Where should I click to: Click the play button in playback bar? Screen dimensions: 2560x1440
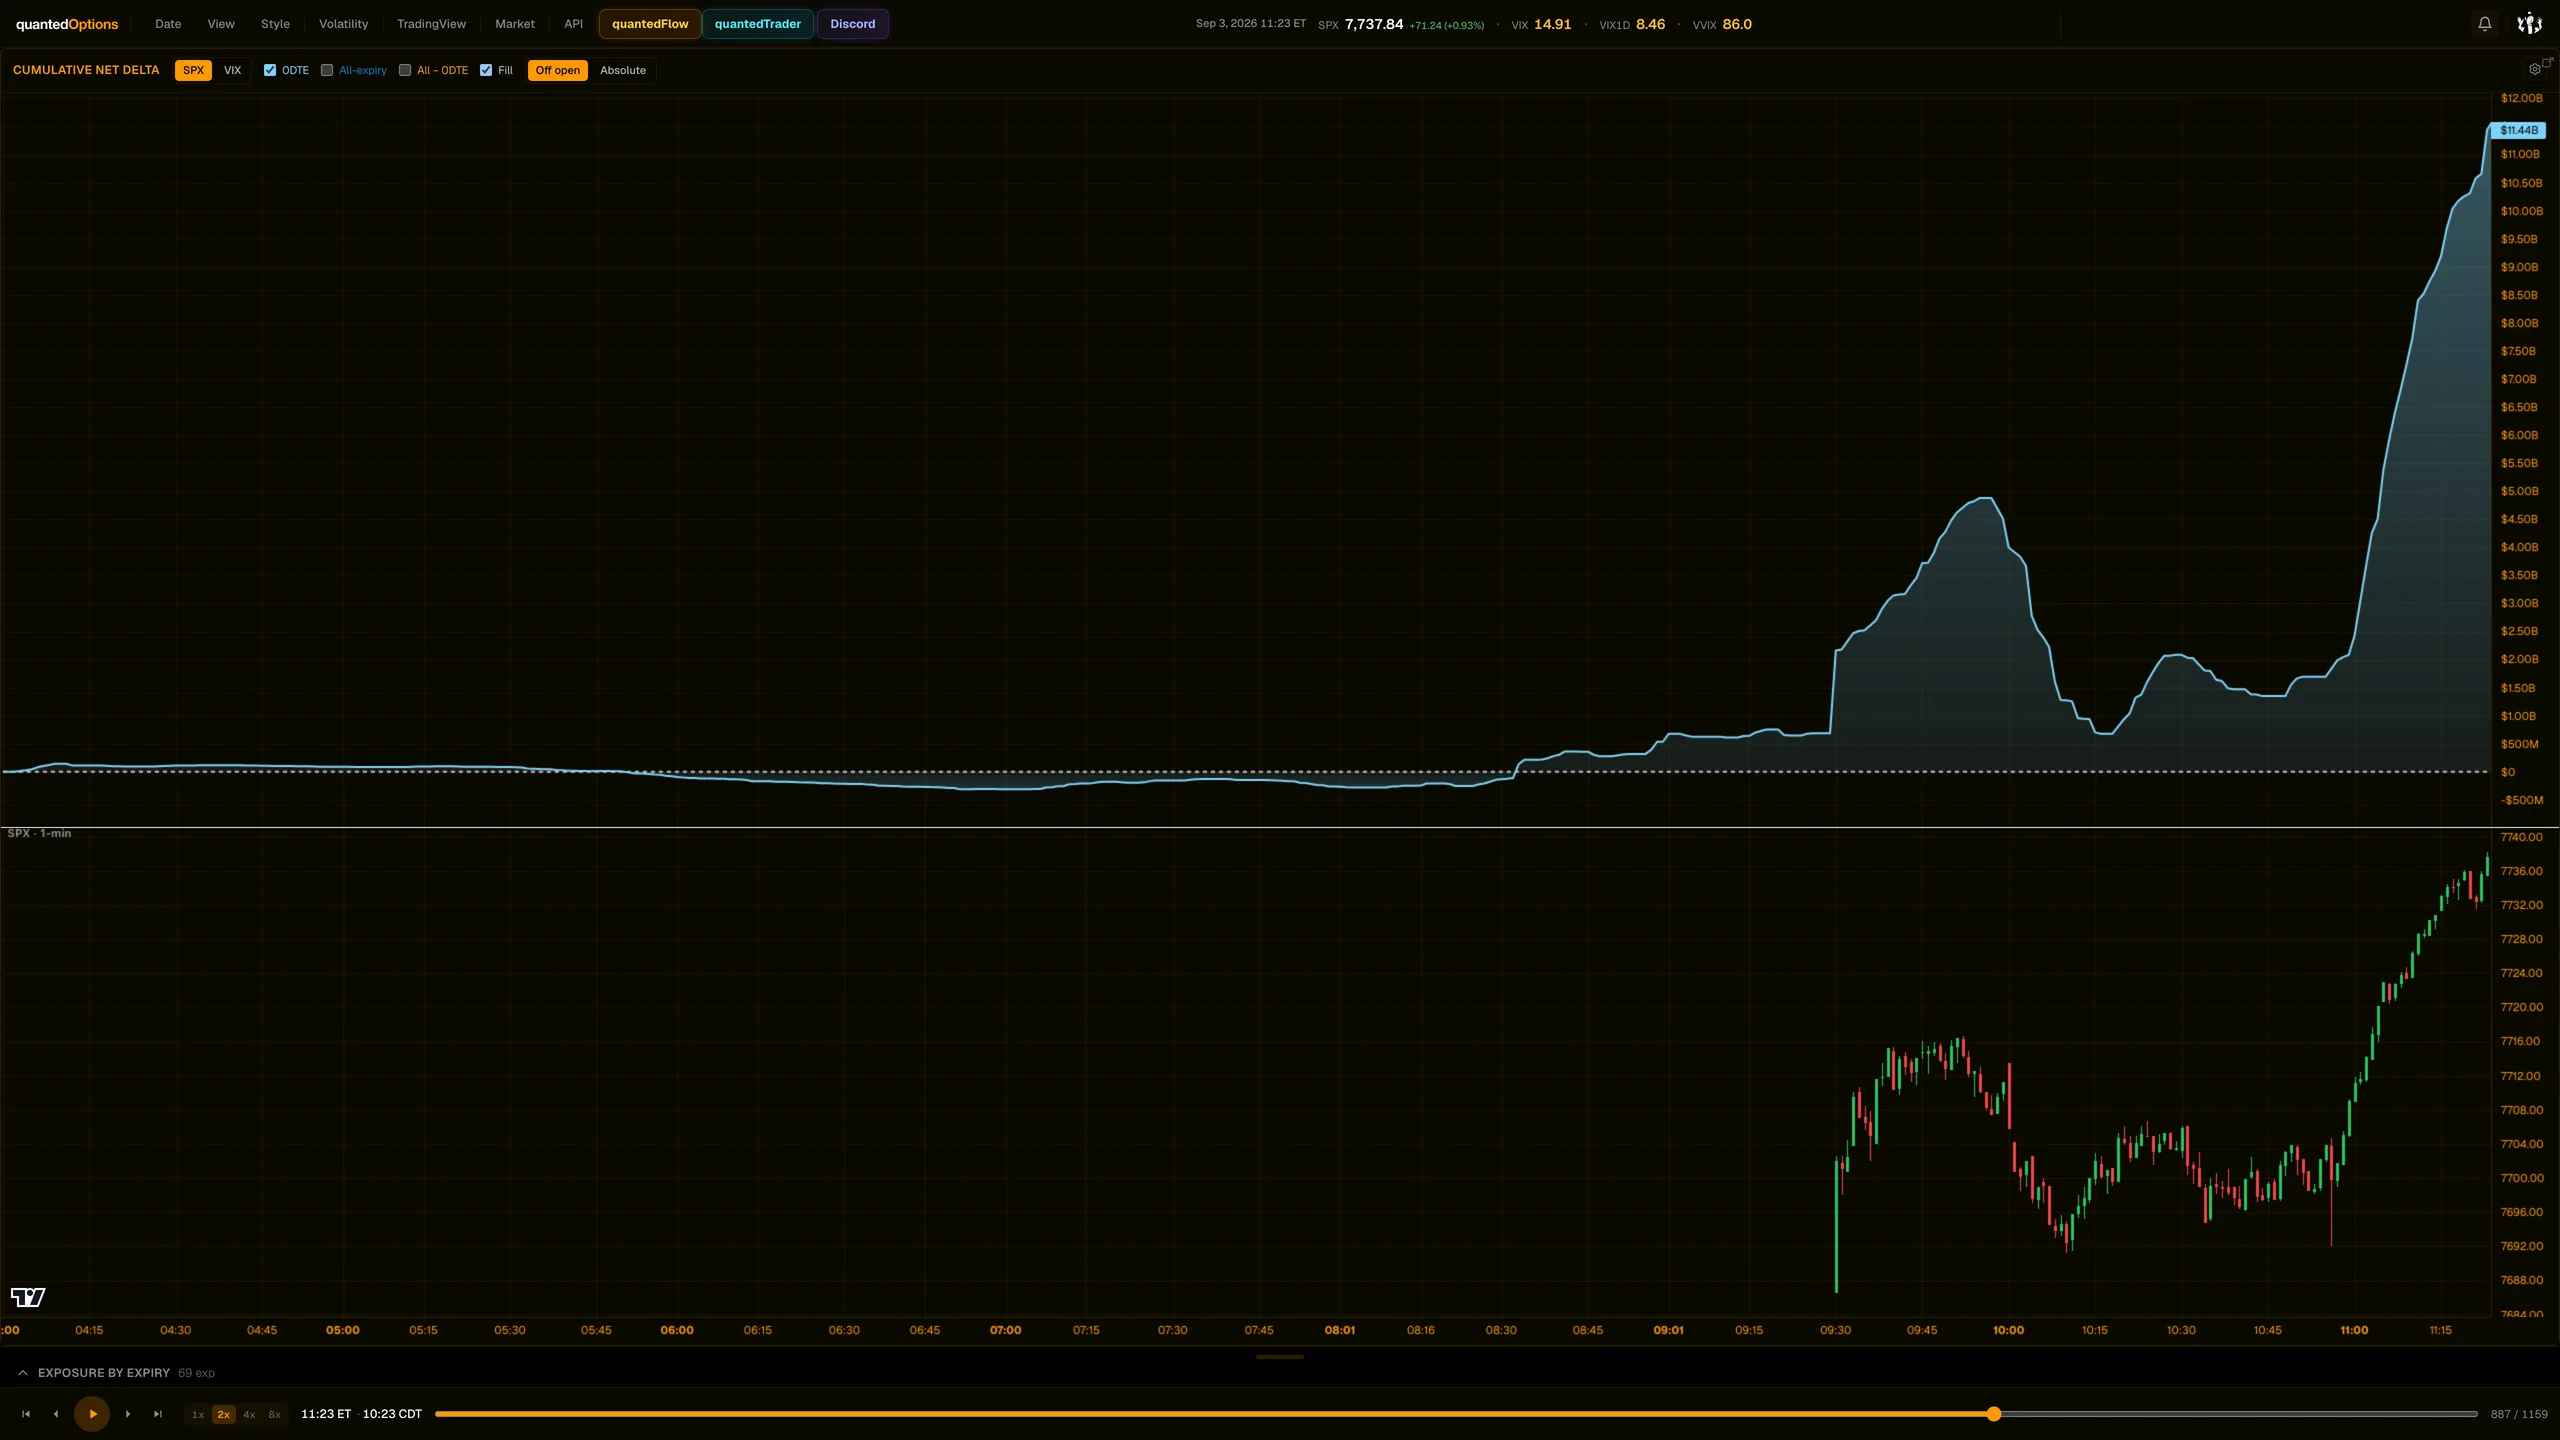(92, 1414)
